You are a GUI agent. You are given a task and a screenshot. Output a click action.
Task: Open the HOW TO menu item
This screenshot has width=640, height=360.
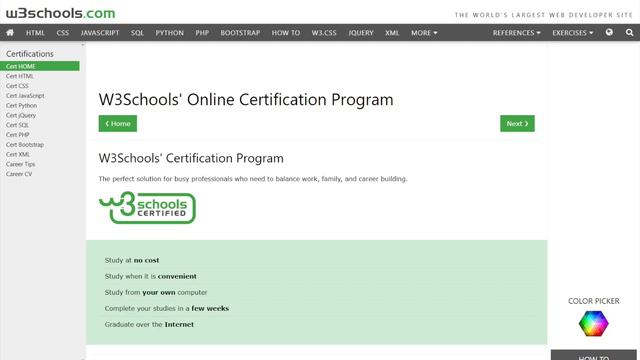(x=286, y=33)
